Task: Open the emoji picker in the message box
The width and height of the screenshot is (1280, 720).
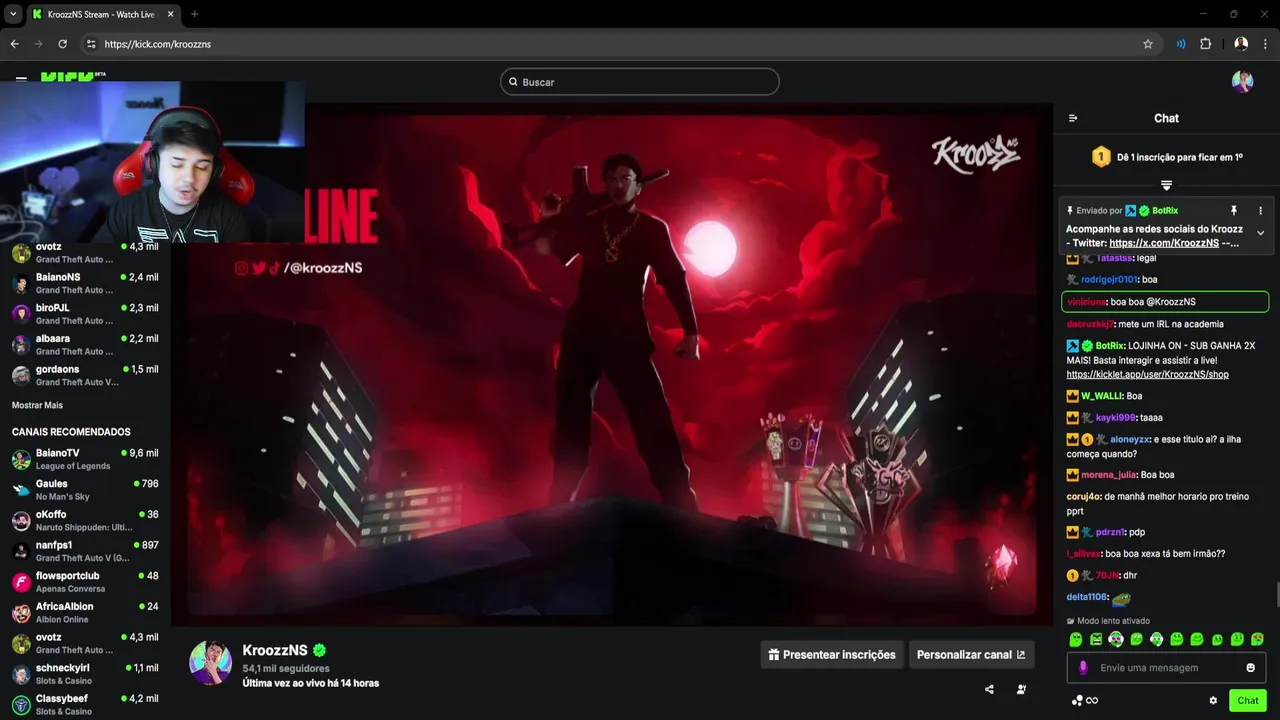Action: click(x=1250, y=668)
